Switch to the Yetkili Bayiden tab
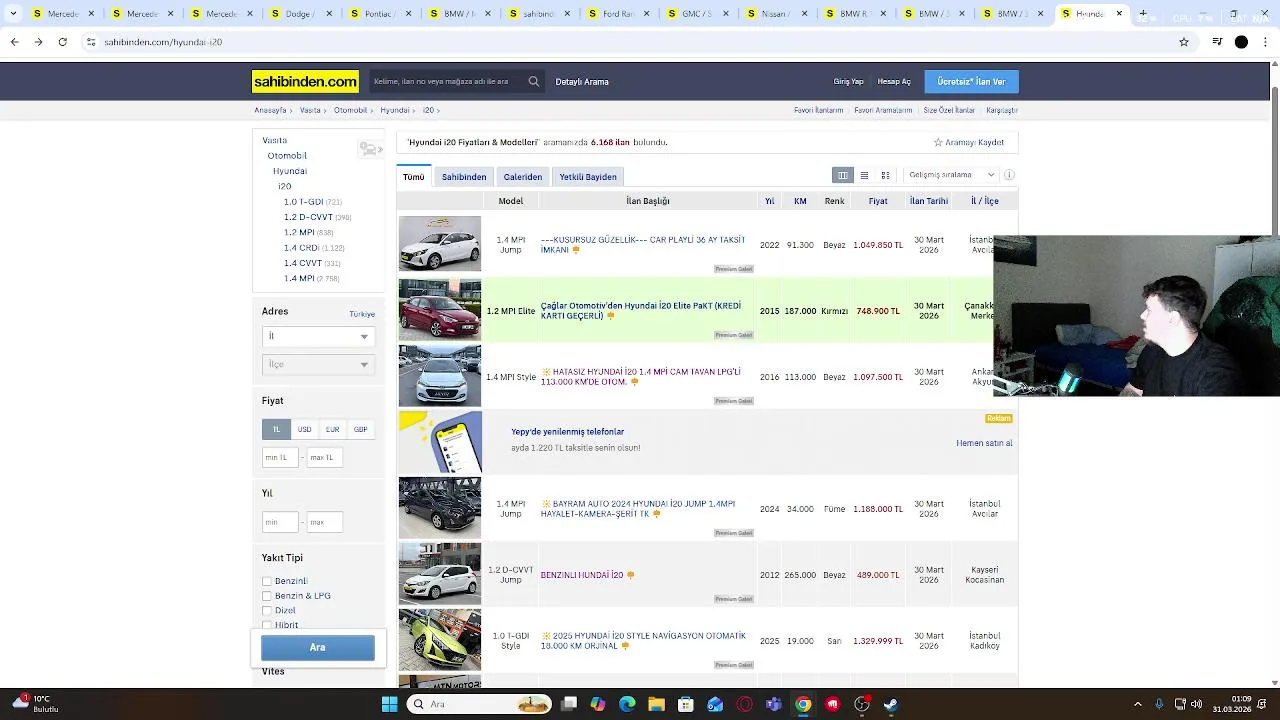Viewport: 1280px width, 720px height. (x=588, y=177)
